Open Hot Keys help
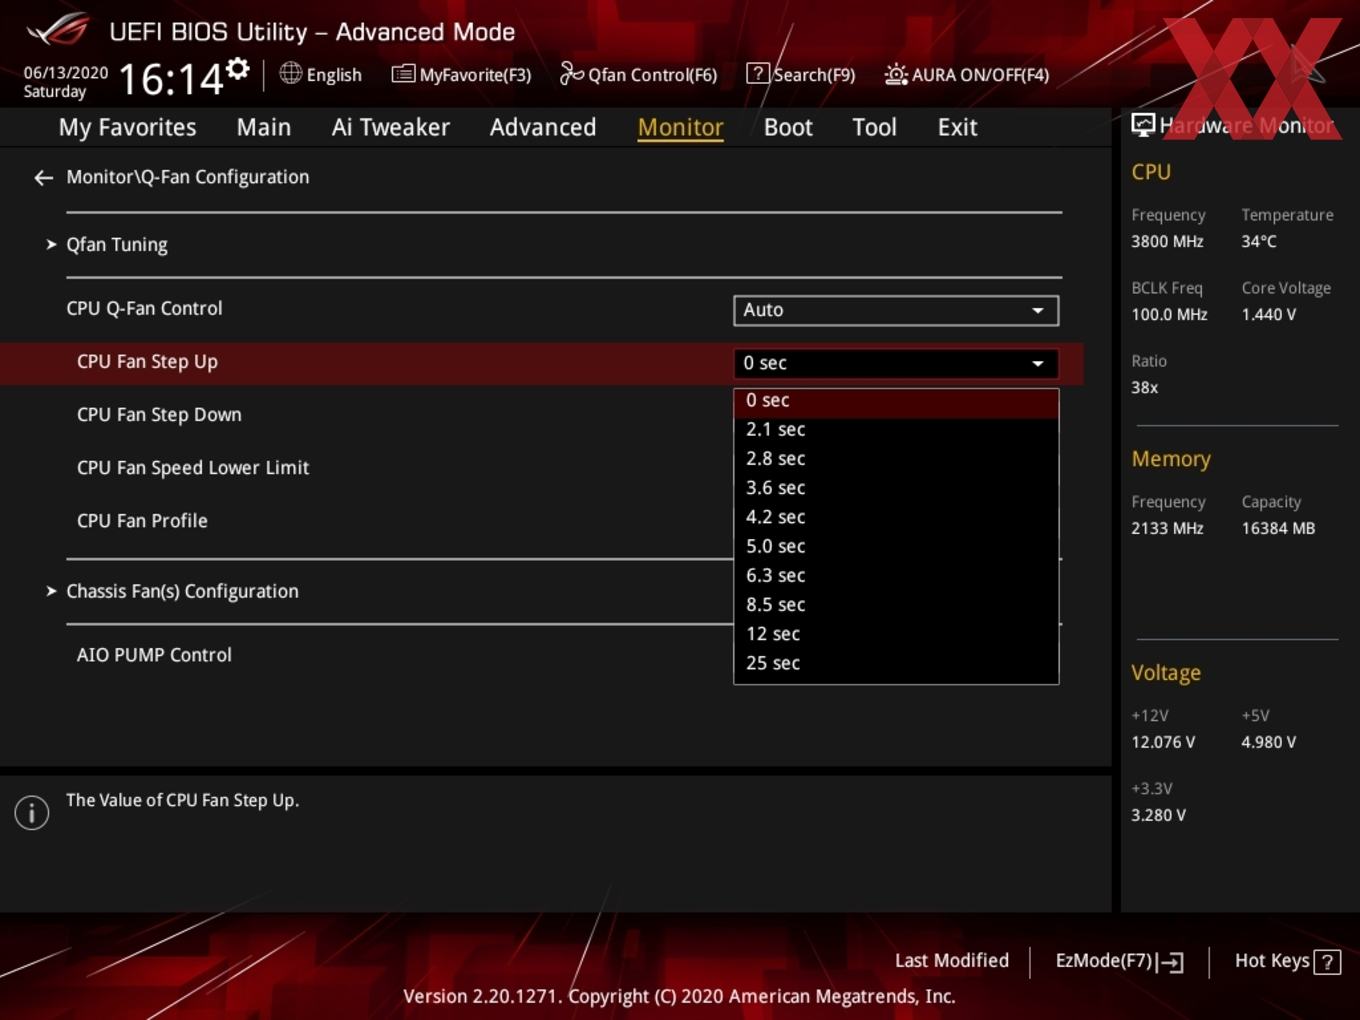The height and width of the screenshot is (1020, 1360). pos(1288,961)
